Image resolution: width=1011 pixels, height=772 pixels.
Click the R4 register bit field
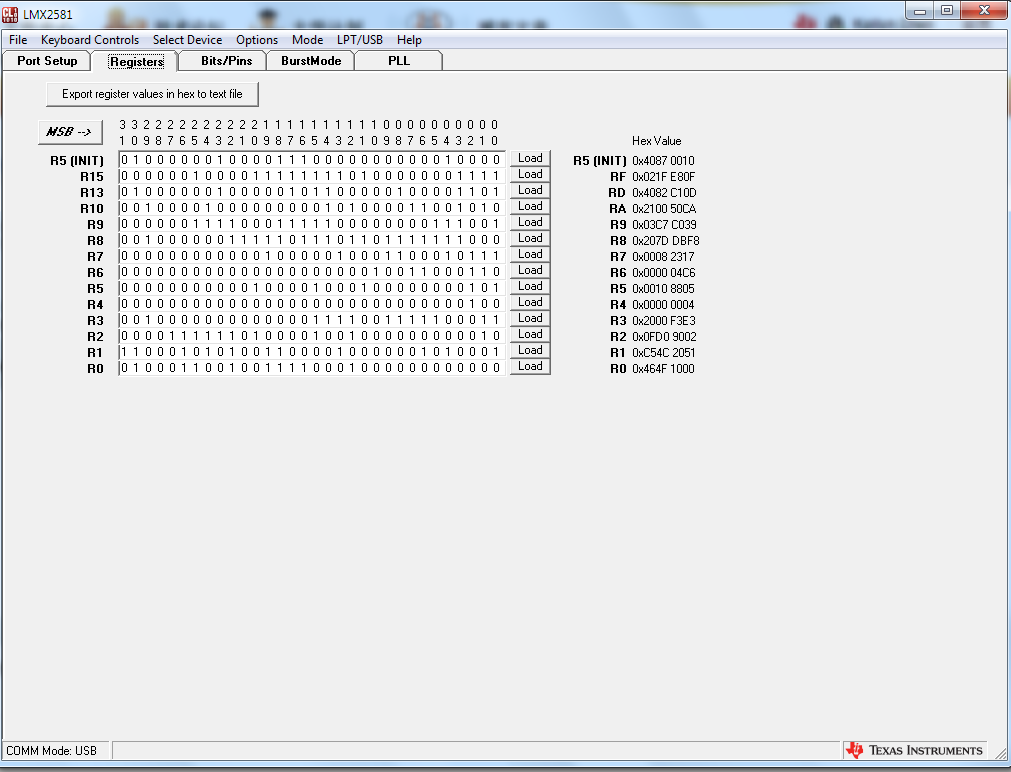coord(312,304)
